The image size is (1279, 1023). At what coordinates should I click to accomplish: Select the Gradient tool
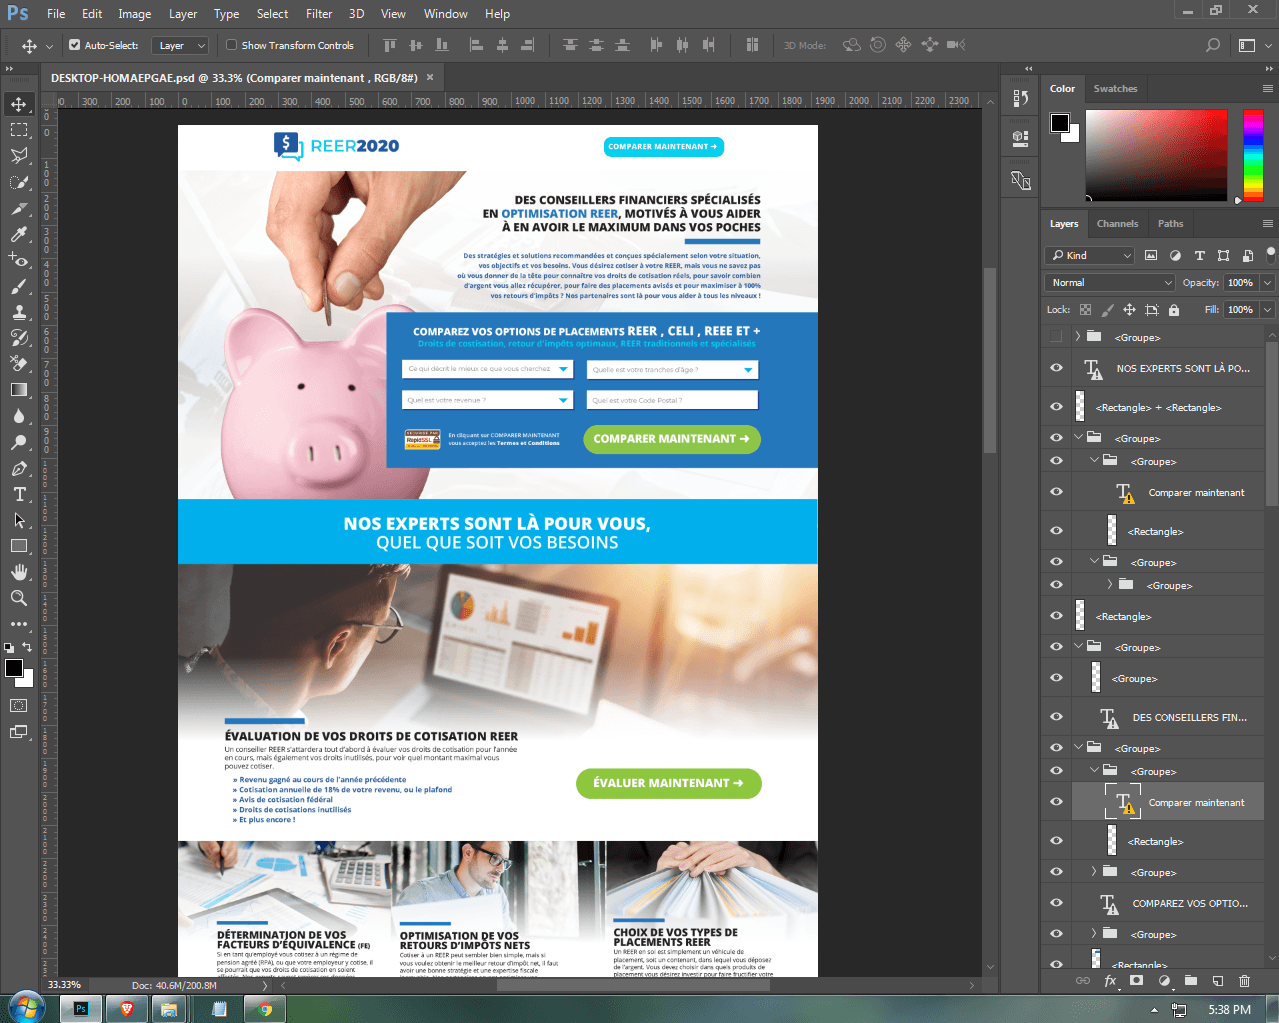(19, 390)
